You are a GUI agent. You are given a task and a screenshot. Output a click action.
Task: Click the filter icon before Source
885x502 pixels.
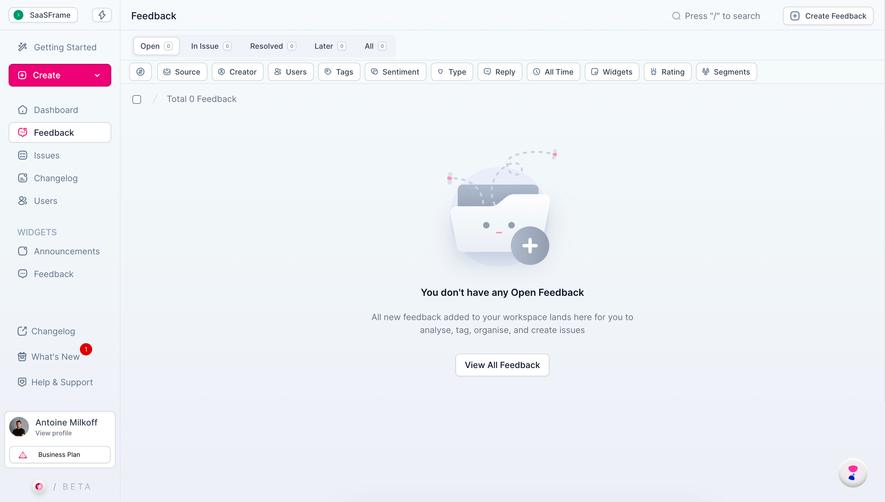141,72
